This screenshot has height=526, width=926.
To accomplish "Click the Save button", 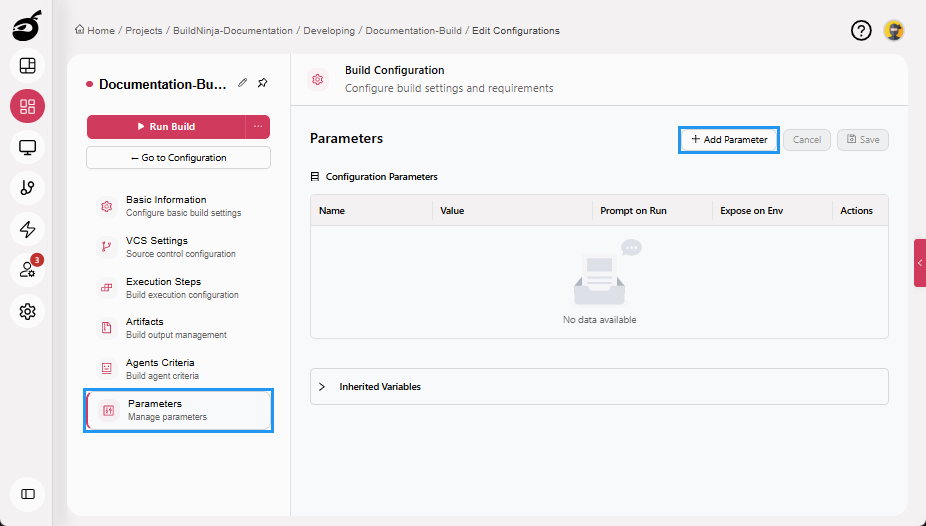I will 863,140.
